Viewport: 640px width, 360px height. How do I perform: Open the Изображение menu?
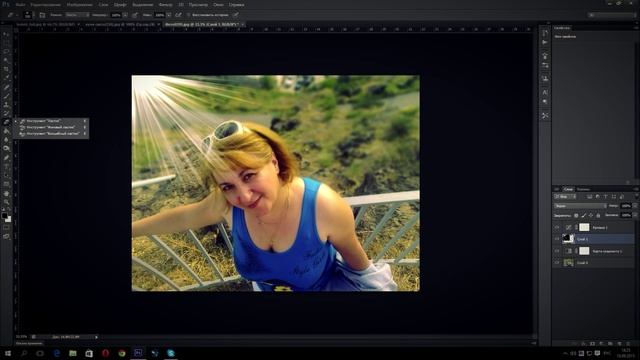(x=80, y=4)
